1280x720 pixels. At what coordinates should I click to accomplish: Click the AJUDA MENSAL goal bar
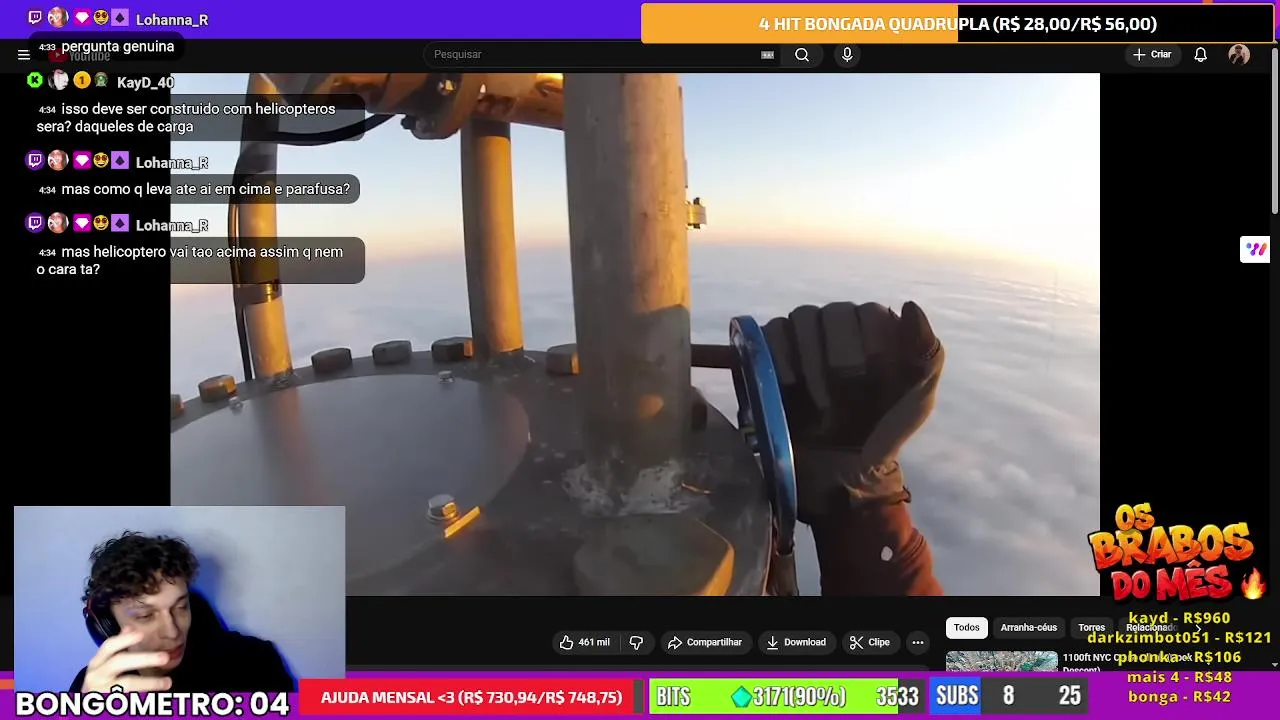click(x=471, y=698)
